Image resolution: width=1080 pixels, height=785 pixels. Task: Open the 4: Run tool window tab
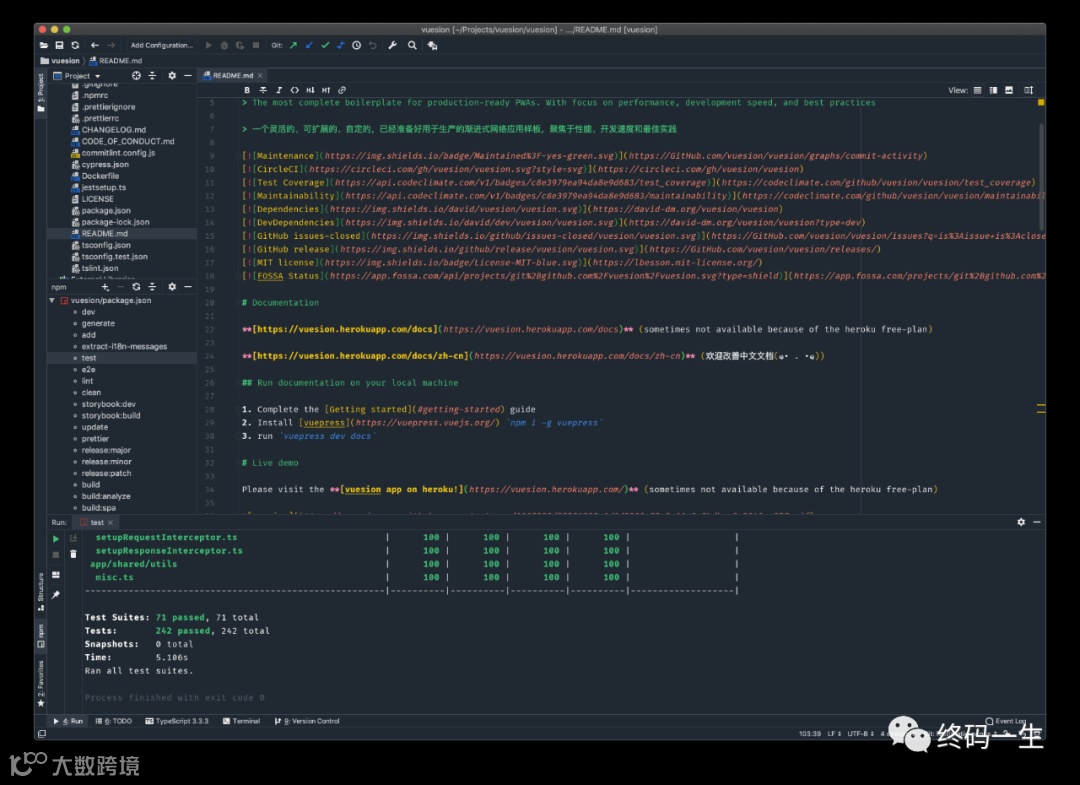(x=68, y=721)
